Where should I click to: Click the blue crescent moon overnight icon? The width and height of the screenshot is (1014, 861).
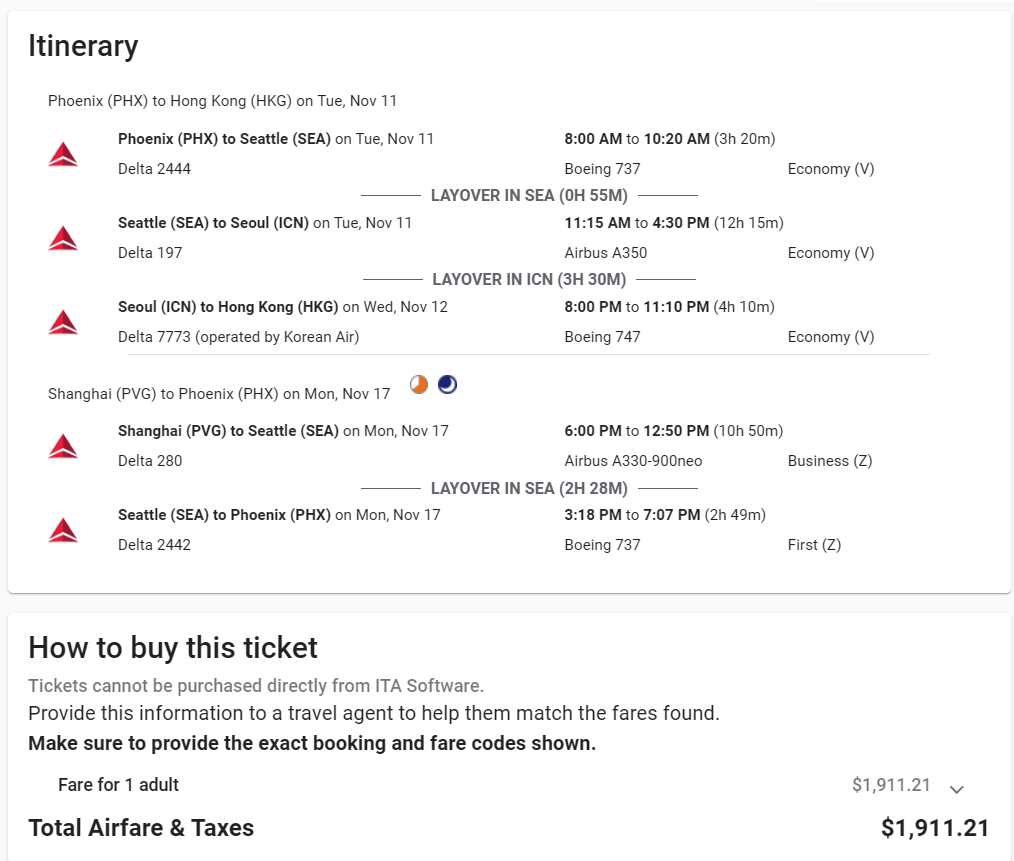[x=448, y=385]
